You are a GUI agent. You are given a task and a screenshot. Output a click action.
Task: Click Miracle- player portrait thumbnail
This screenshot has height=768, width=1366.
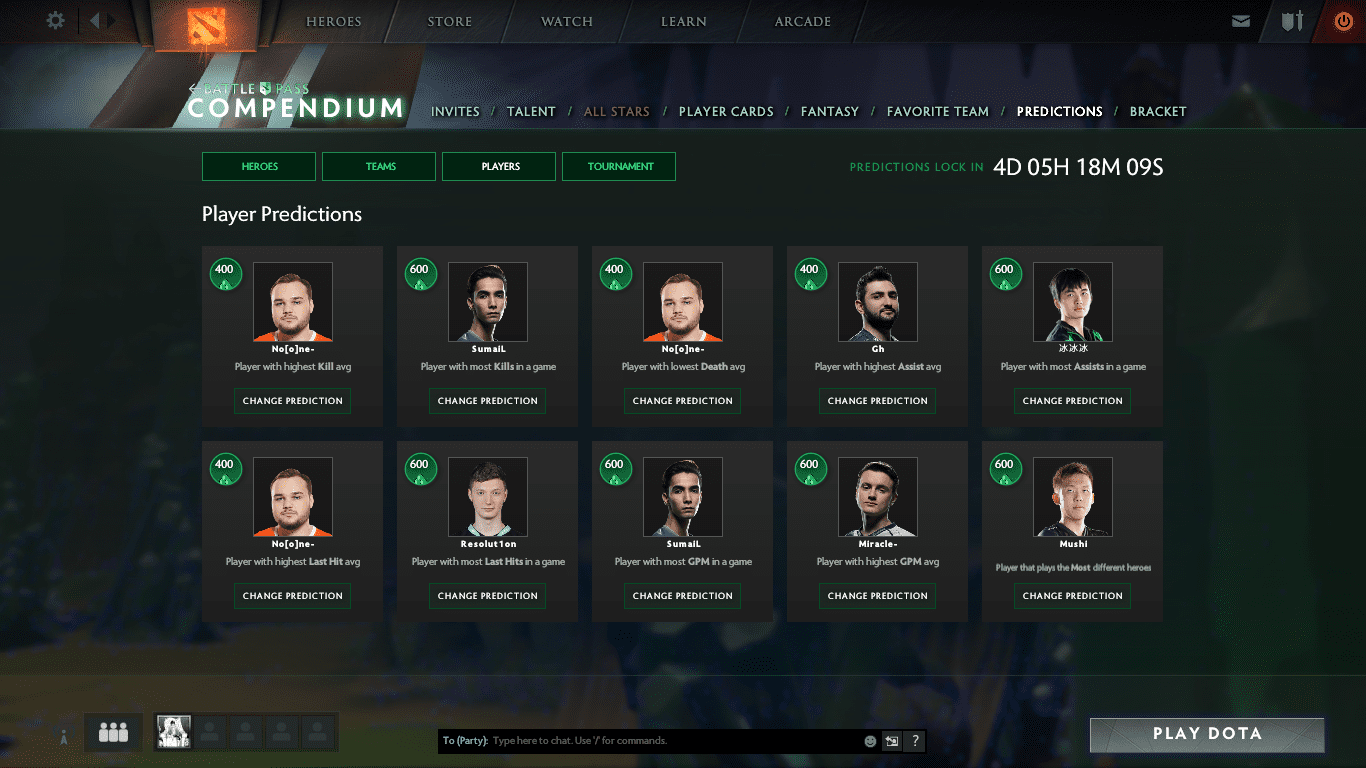[x=877, y=497]
